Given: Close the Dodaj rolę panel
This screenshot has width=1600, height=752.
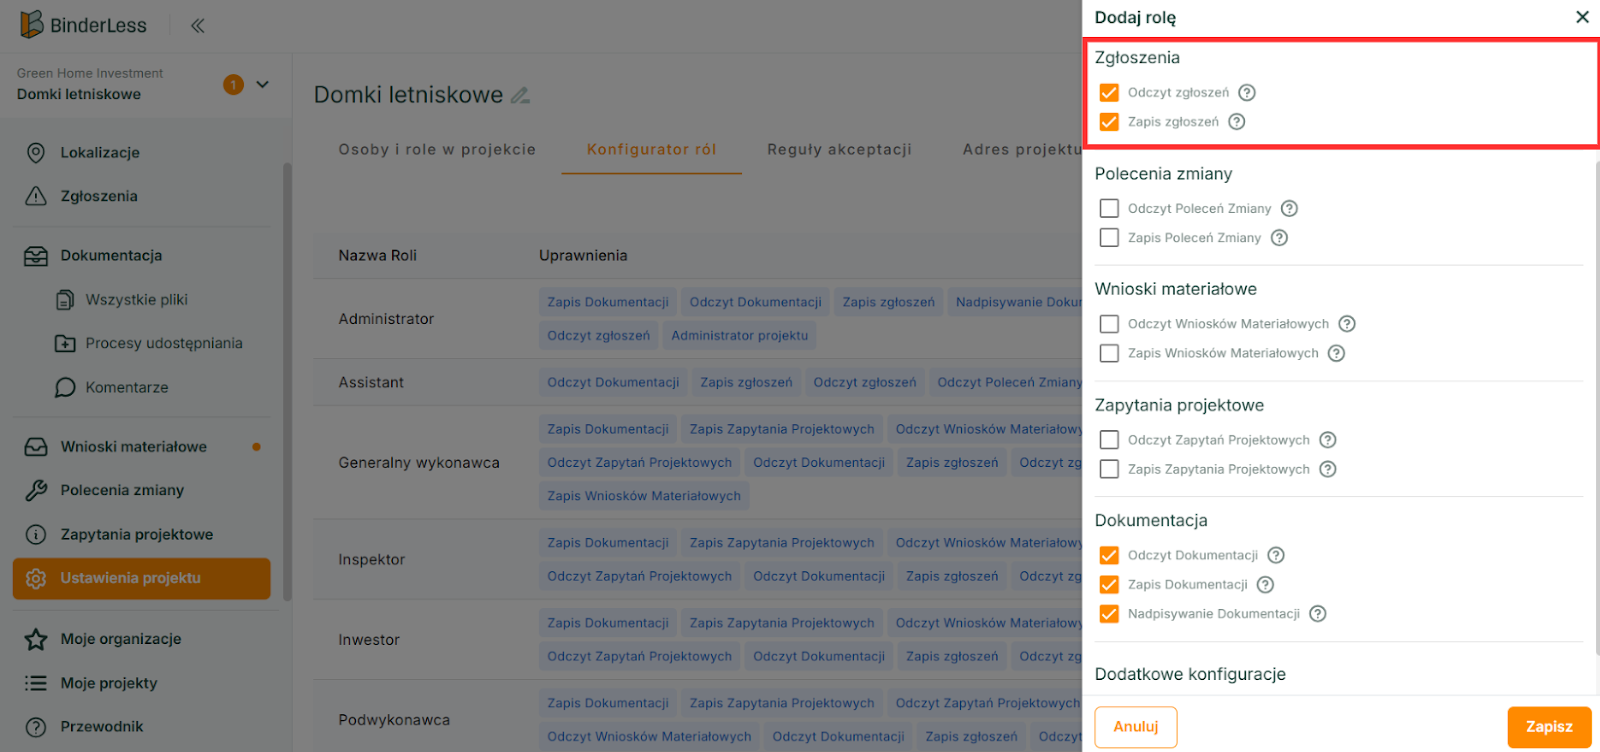Looking at the screenshot, I should (x=1582, y=17).
